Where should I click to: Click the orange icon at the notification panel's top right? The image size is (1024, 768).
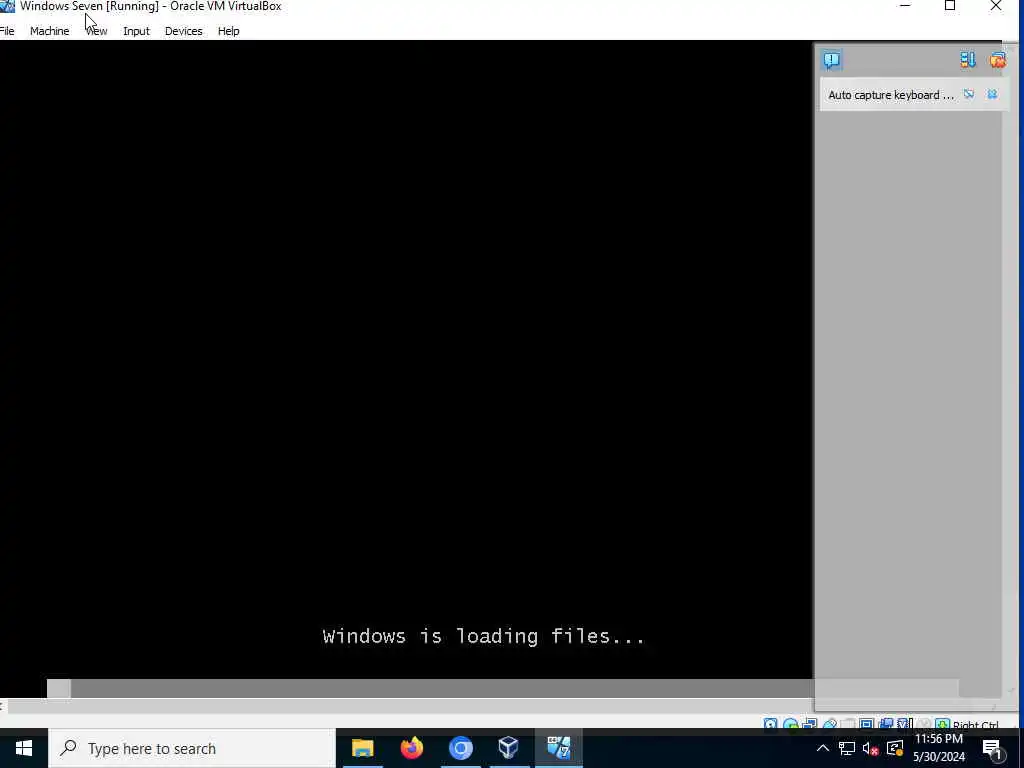click(x=997, y=60)
